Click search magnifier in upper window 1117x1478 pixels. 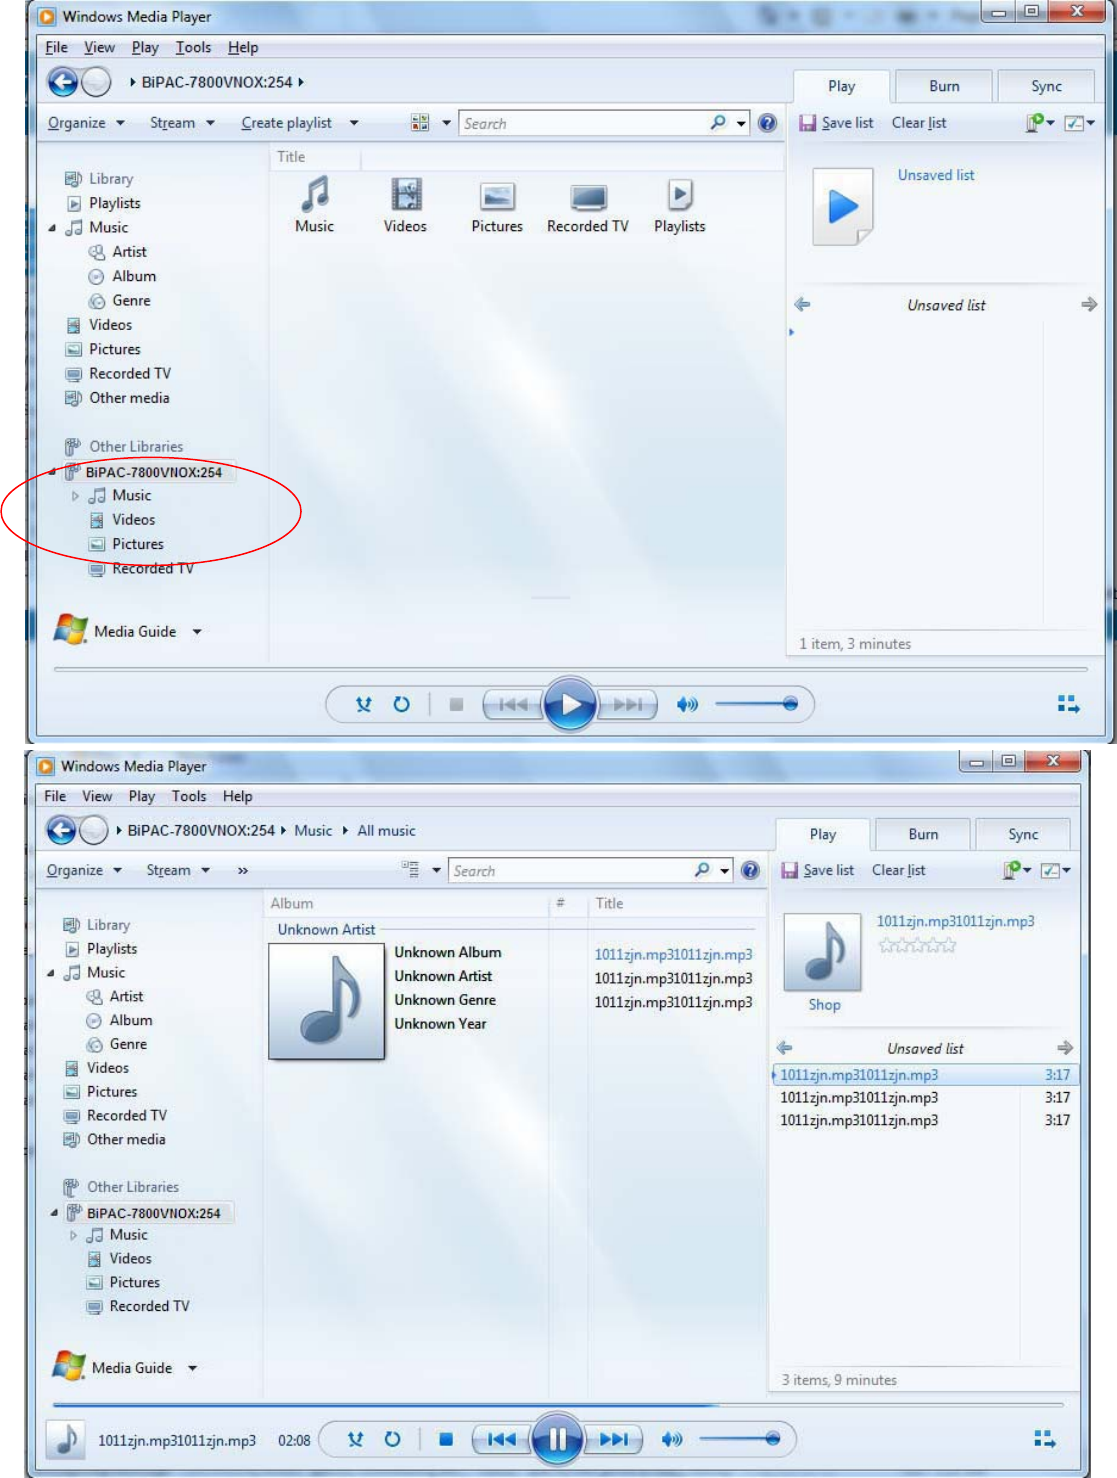pos(718,123)
